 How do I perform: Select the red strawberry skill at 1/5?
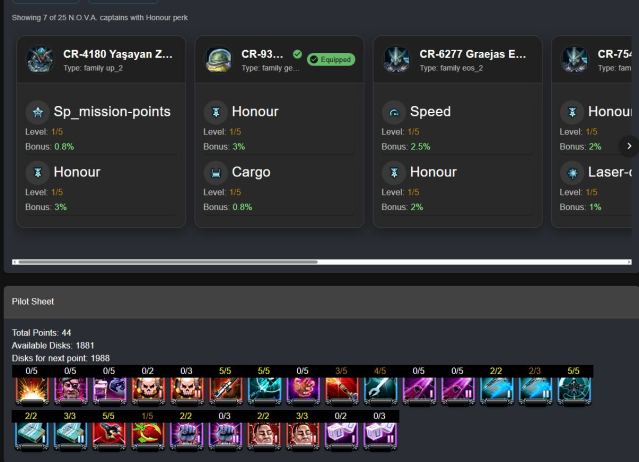[x=148, y=436]
